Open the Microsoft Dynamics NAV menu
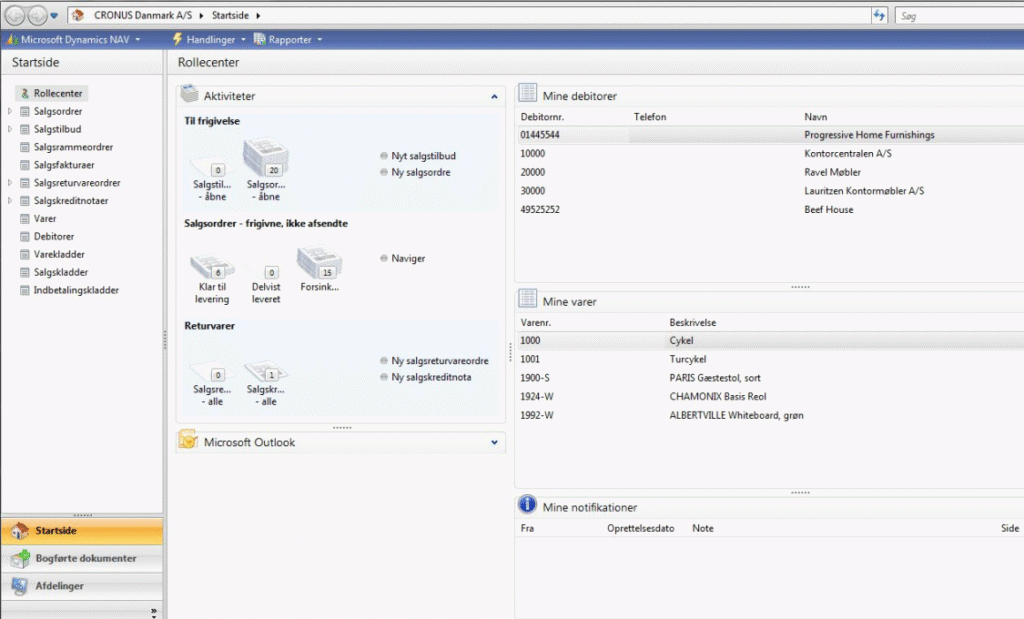The height and width of the screenshot is (619, 1024). 73,40
